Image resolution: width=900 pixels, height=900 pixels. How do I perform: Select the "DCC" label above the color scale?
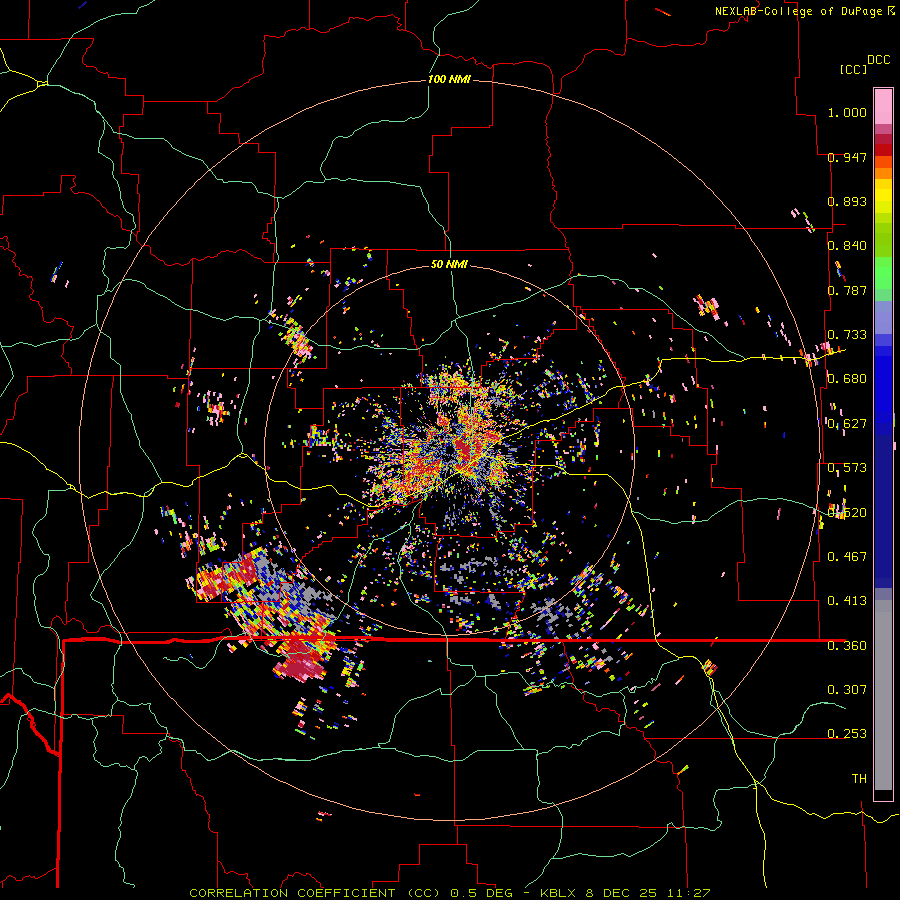click(878, 60)
